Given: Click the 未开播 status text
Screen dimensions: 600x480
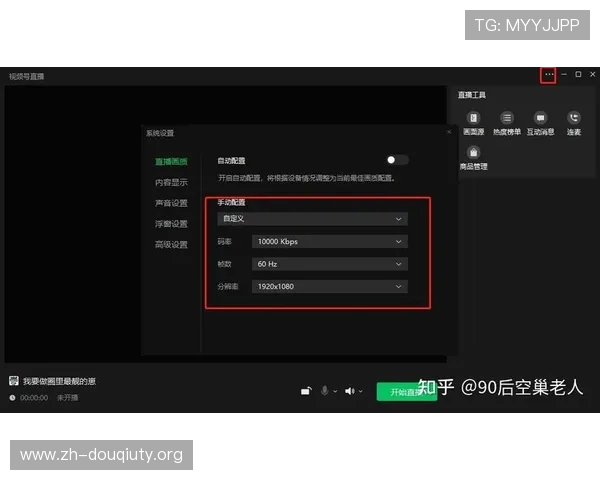Looking at the screenshot, I should click(68, 398).
